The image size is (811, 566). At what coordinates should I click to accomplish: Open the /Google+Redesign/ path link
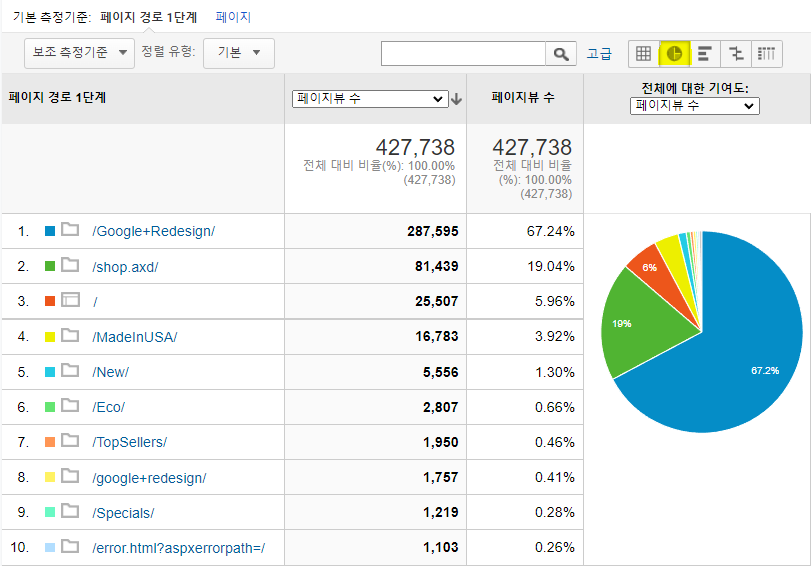[x=154, y=231]
